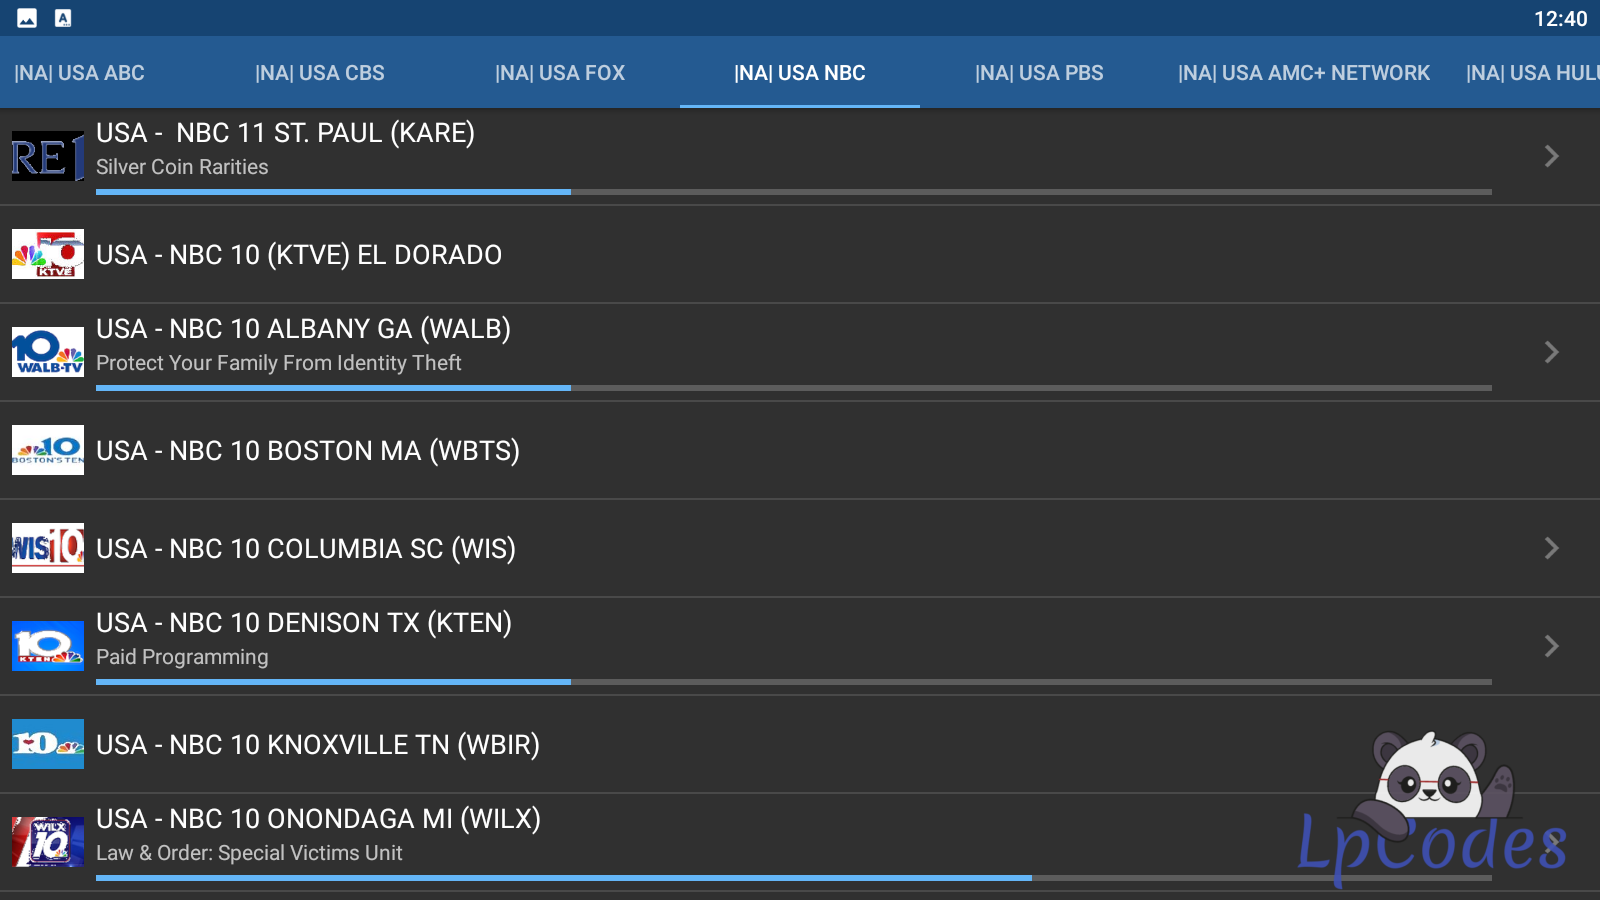This screenshot has width=1600, height=900.
Task: Tap the Boston's Ten WBTS logo
Action: tap(47, 450)
